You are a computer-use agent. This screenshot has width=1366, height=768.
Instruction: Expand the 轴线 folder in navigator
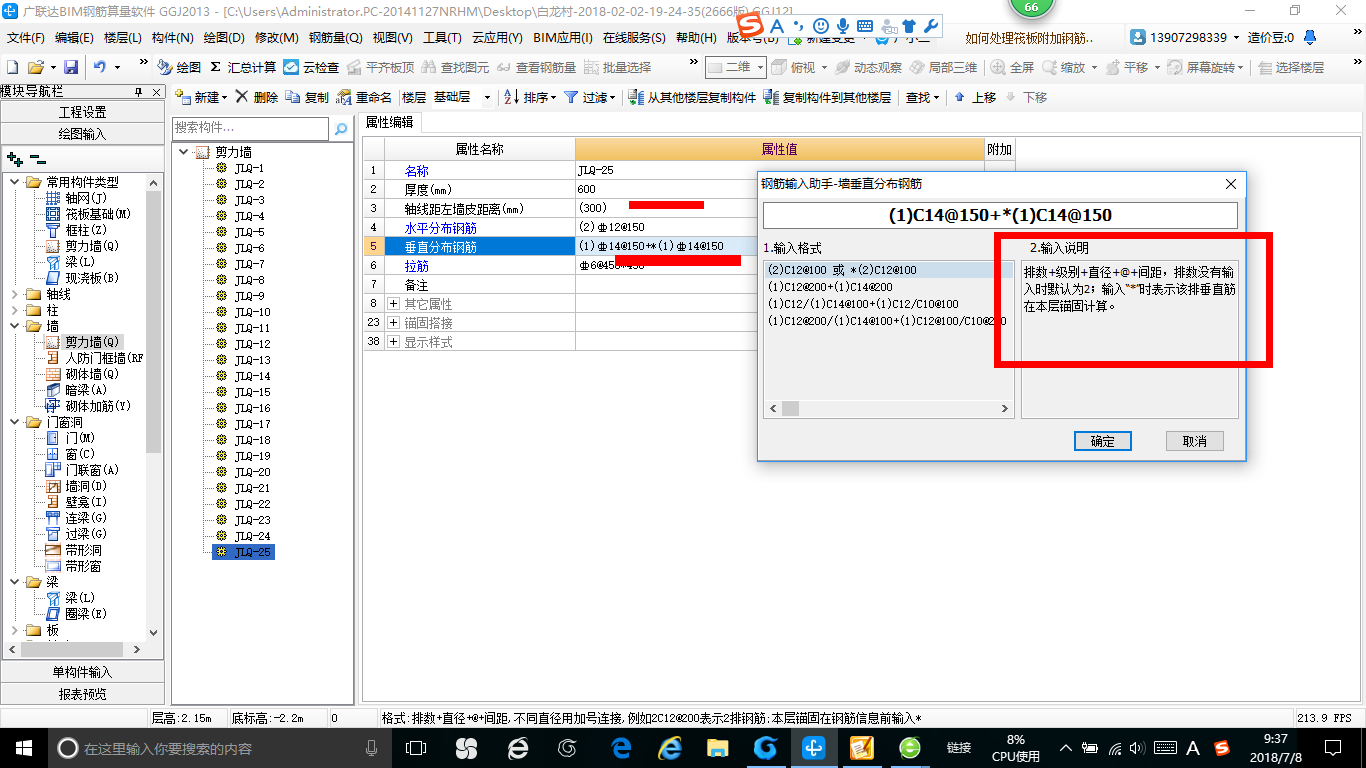13,294
